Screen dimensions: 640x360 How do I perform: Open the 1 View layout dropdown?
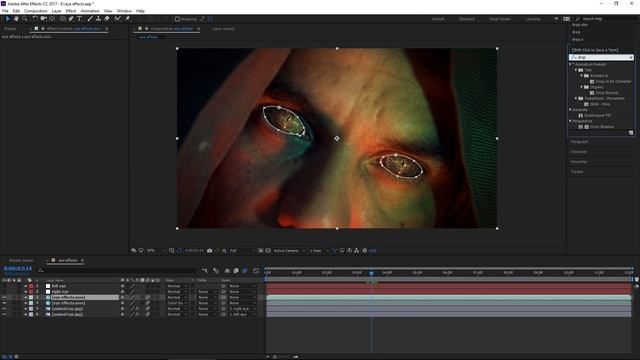pos(319,251)
